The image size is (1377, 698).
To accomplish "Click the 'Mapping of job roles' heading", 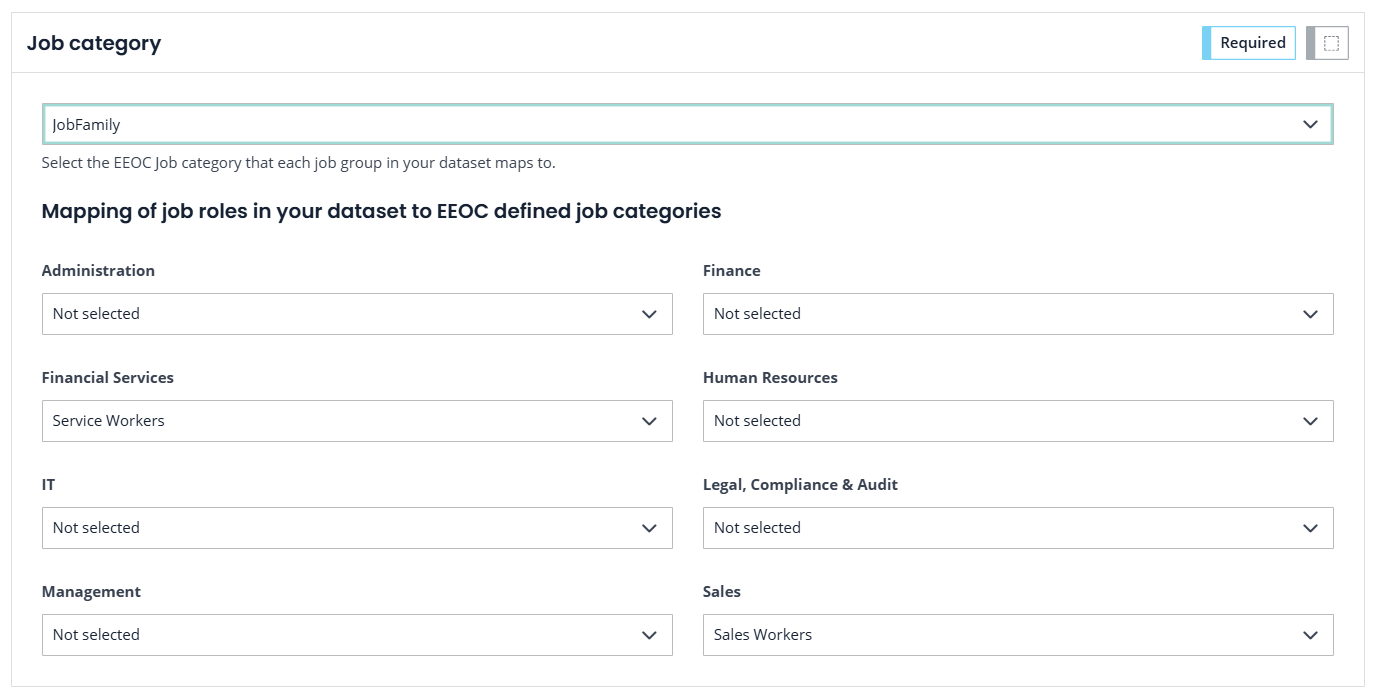I will coord(381,211).
